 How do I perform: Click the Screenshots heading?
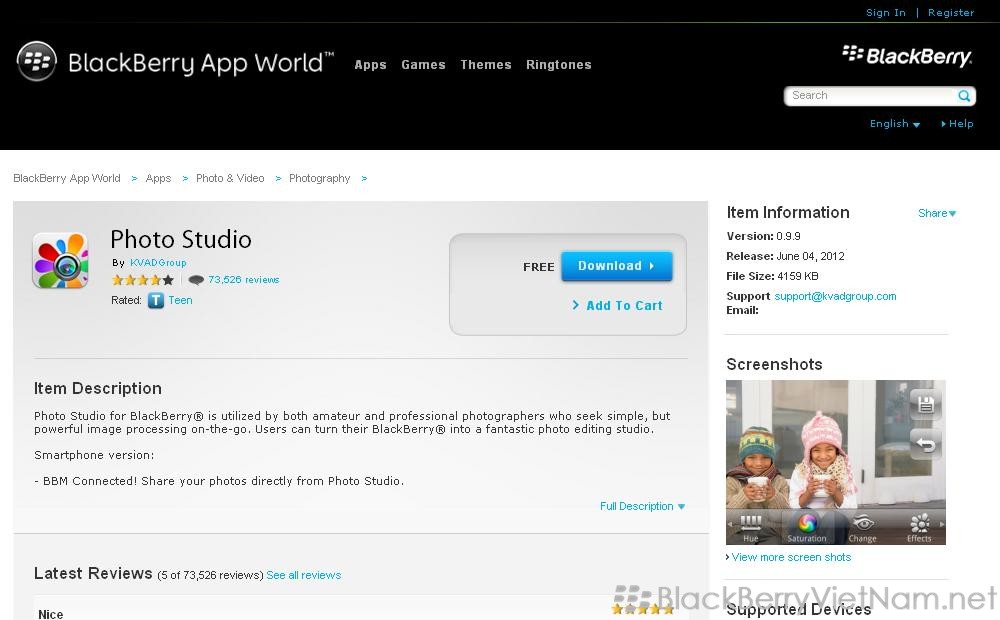click(774, 364)
